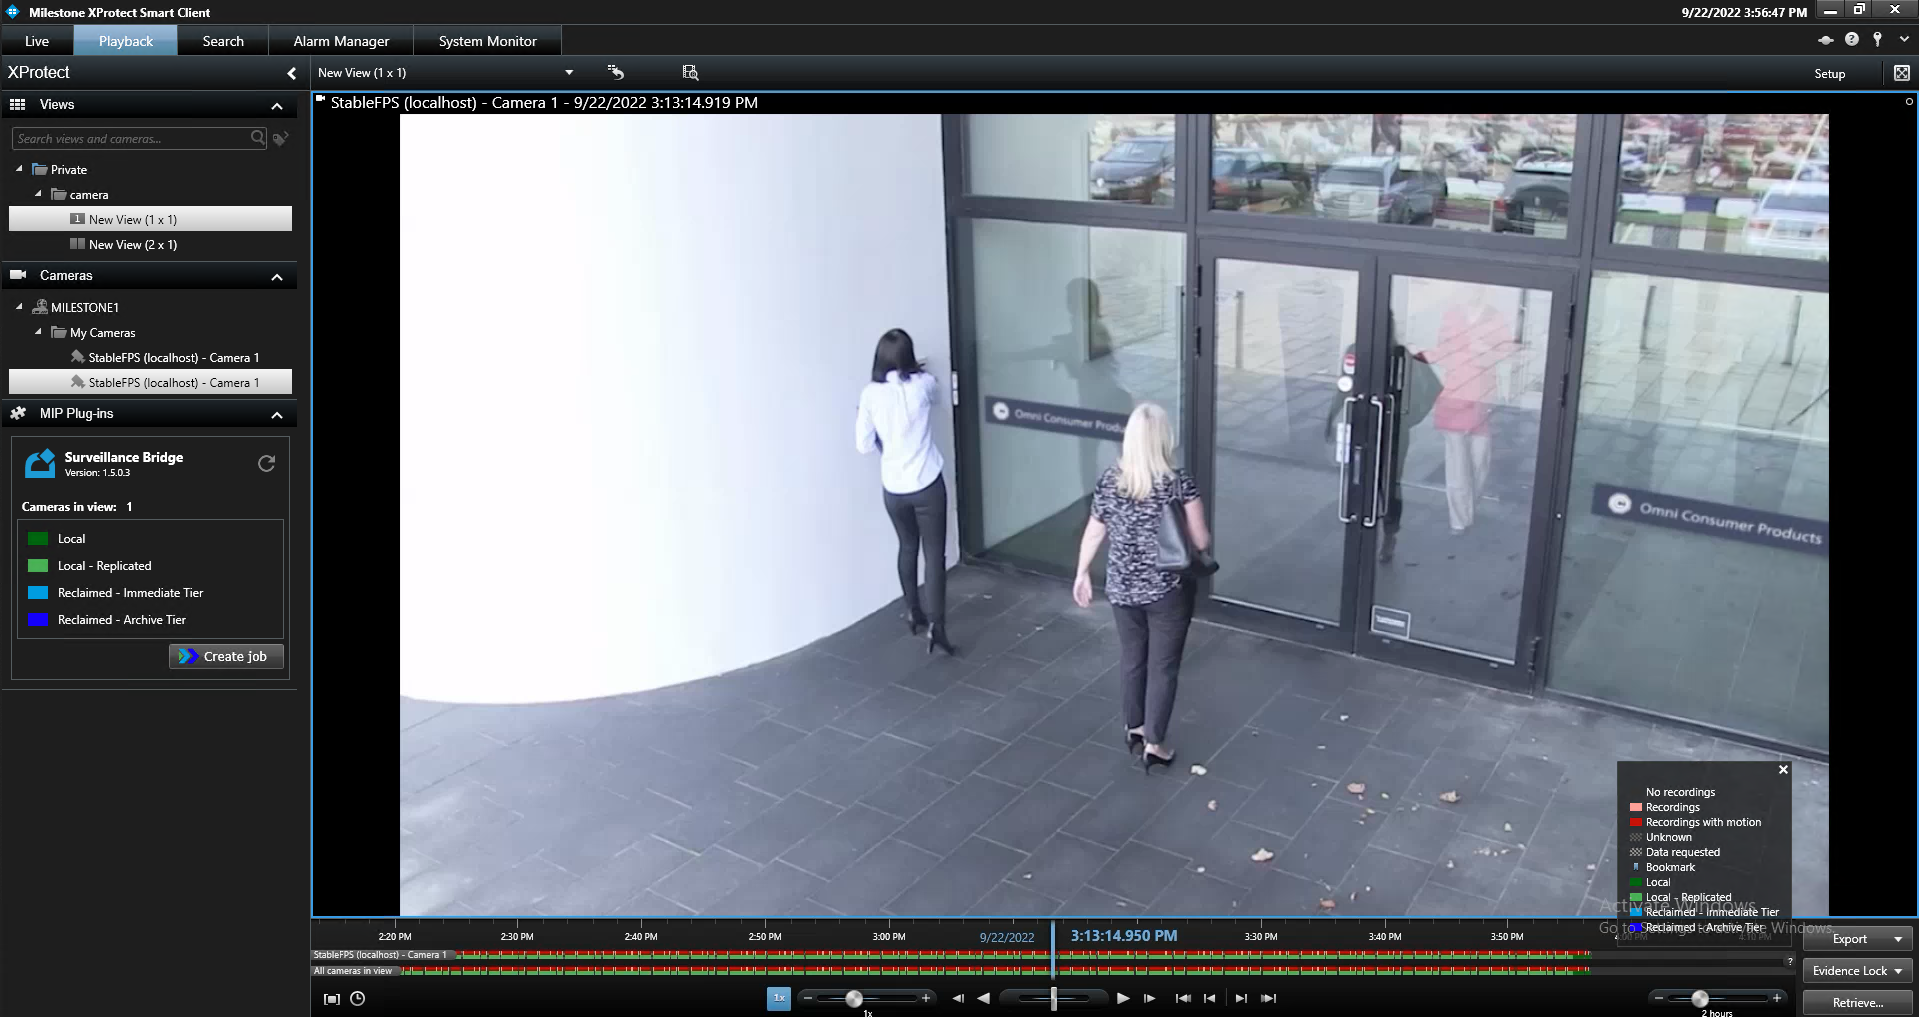Viewport: 1919px width, 1017px height.
Task: Zoom in the timeline span with the plus button
Action: (x=1777, y=998)
